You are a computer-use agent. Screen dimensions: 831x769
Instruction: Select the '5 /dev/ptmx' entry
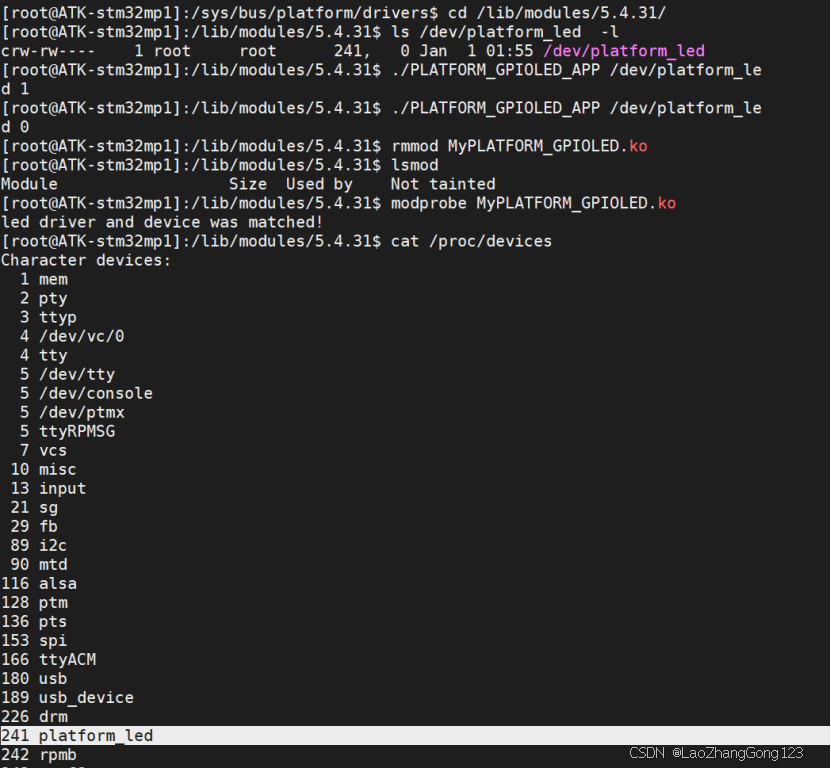(x=72, y=412)
